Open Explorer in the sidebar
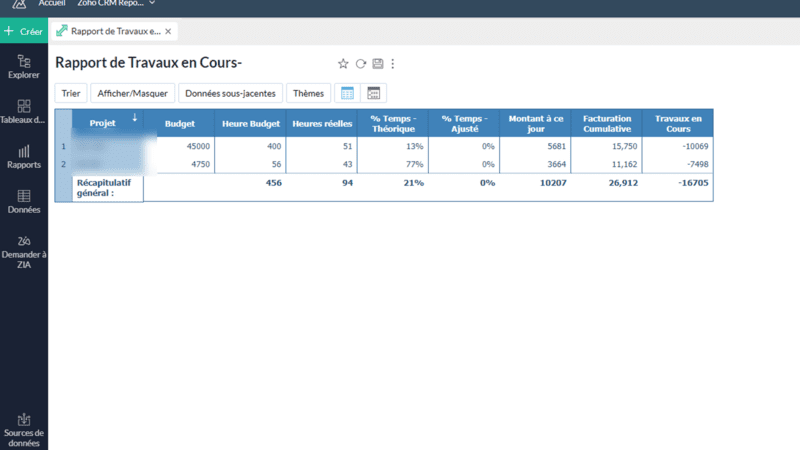This screenshot has height=450, width=800. click(x=24, y=67)
